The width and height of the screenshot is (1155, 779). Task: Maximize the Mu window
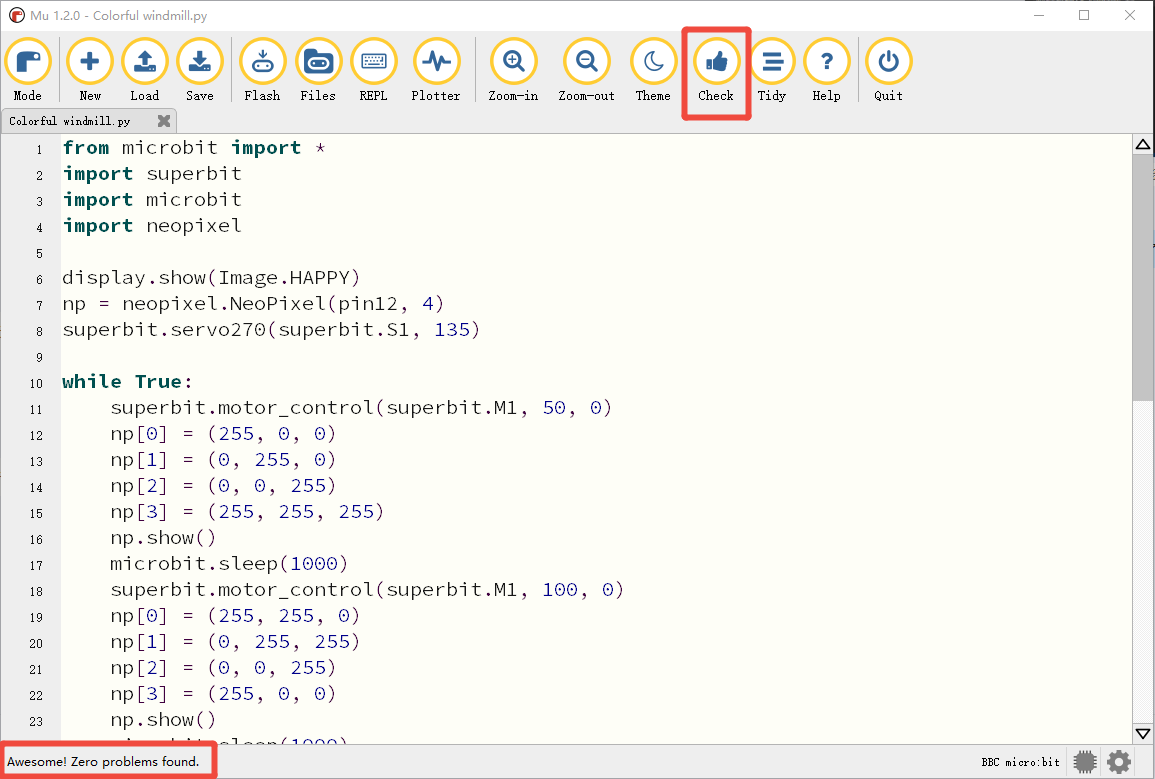pos(1084,15)
